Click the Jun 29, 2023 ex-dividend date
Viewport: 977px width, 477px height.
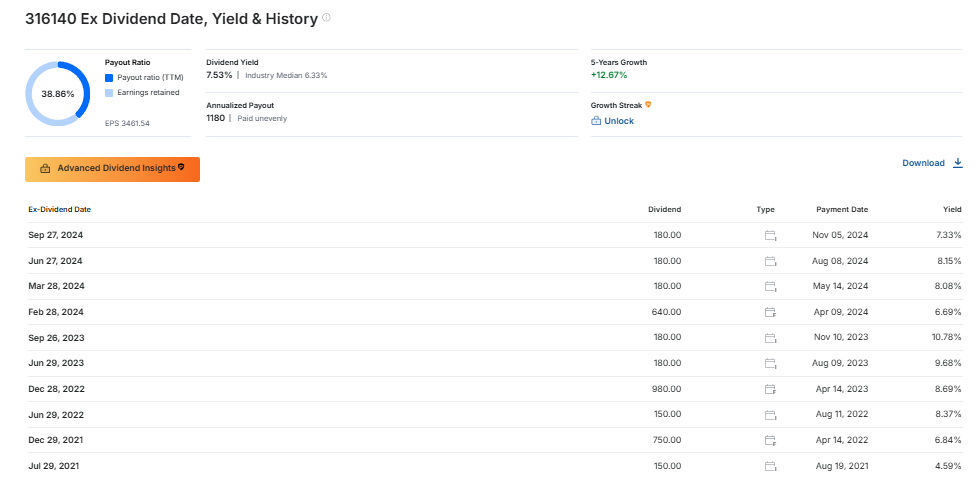(x=55, y=363)
